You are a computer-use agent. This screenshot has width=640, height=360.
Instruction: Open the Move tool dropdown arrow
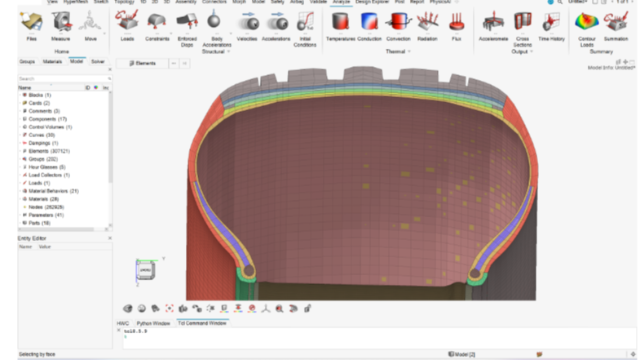(x=104, y=33)
